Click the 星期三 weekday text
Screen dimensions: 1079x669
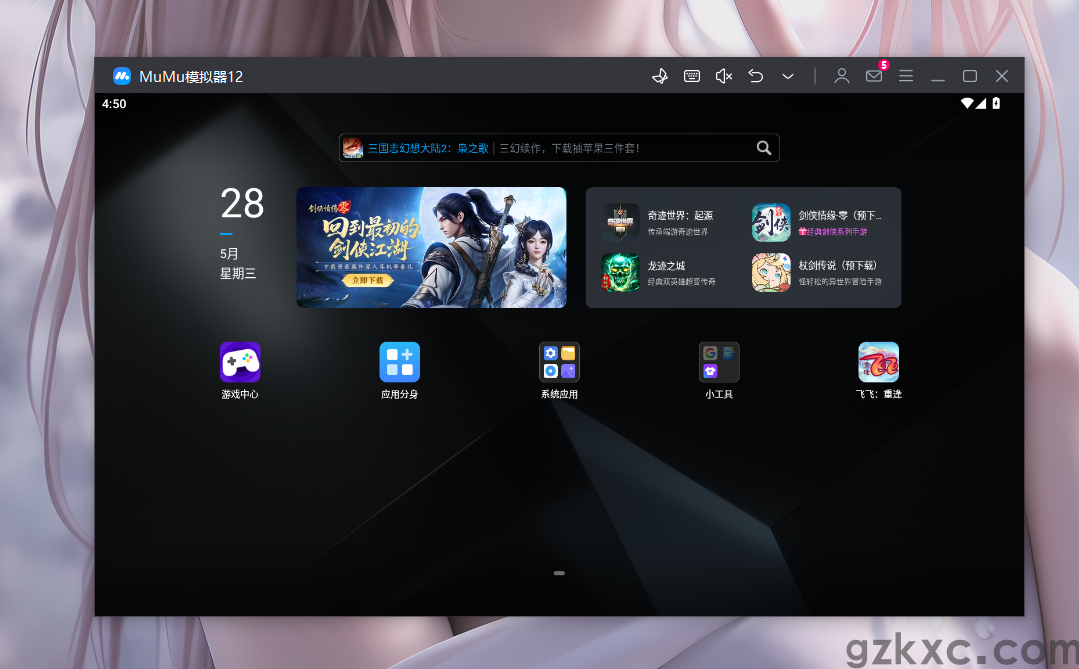click(x=238, y=274)
